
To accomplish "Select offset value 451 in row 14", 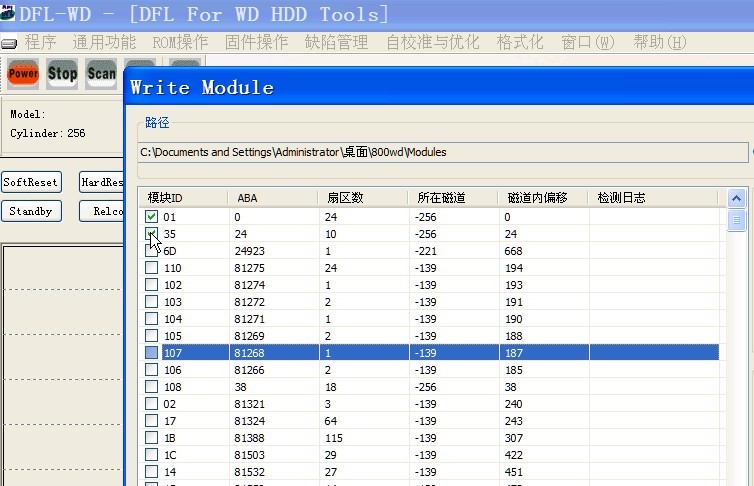I will coord(514,472).
